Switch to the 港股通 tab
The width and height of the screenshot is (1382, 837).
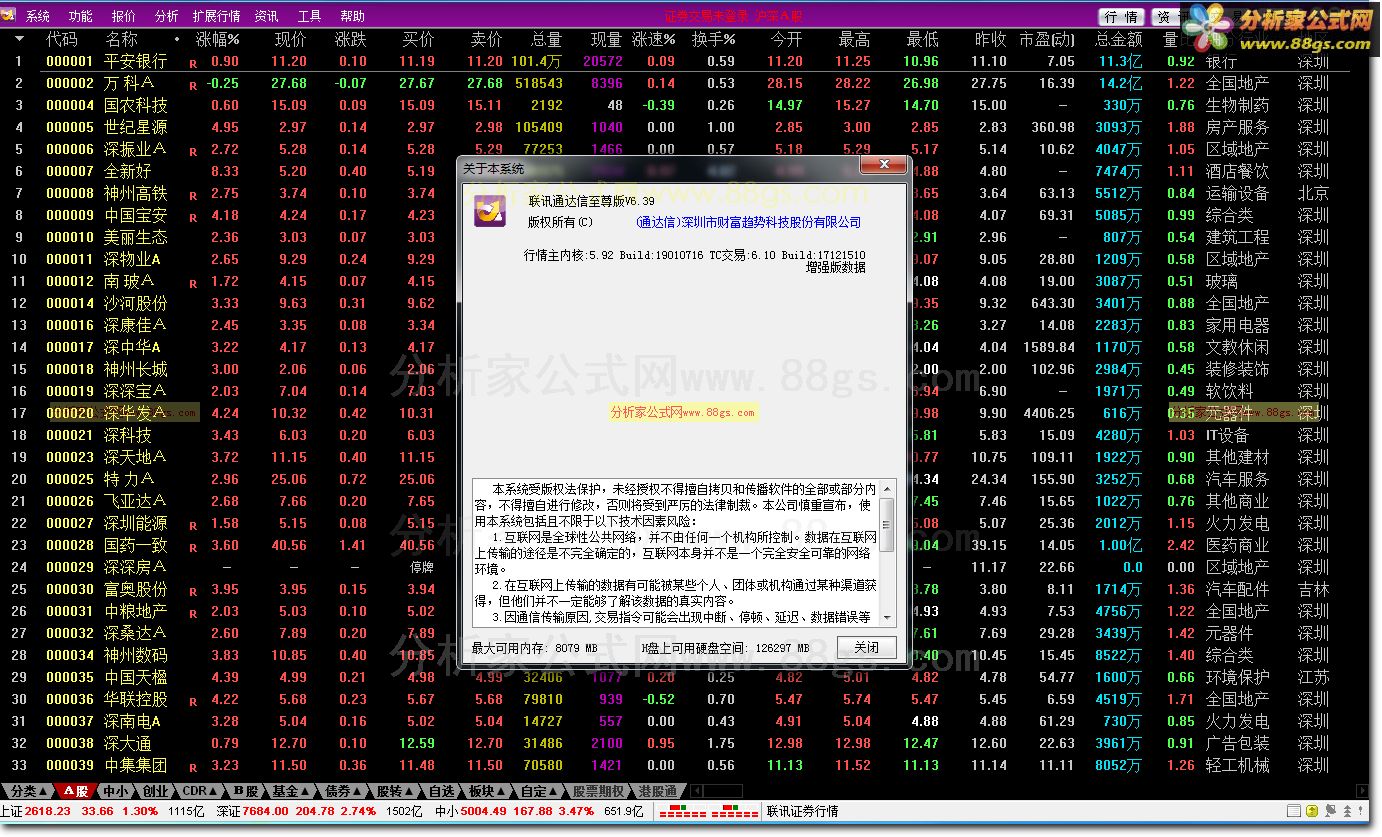click(x=657, y=791)
